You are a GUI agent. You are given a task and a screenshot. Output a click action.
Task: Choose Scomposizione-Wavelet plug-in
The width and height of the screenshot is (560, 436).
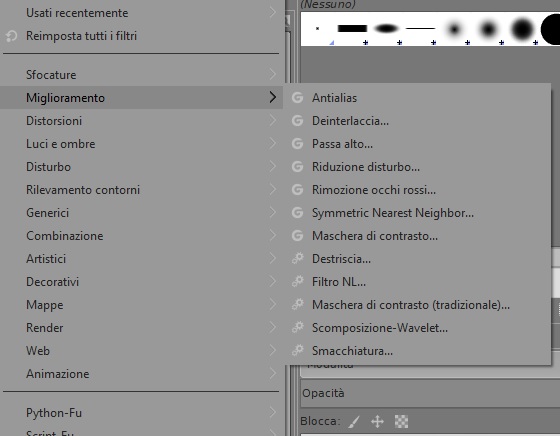[419, 327]
